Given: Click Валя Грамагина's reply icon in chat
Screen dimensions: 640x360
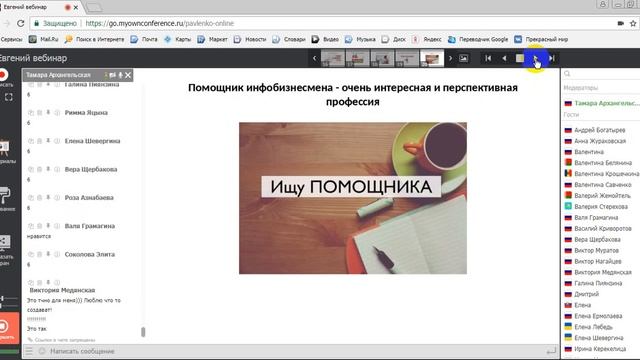Looking at the screenshot, I should [x=31, y=226].
